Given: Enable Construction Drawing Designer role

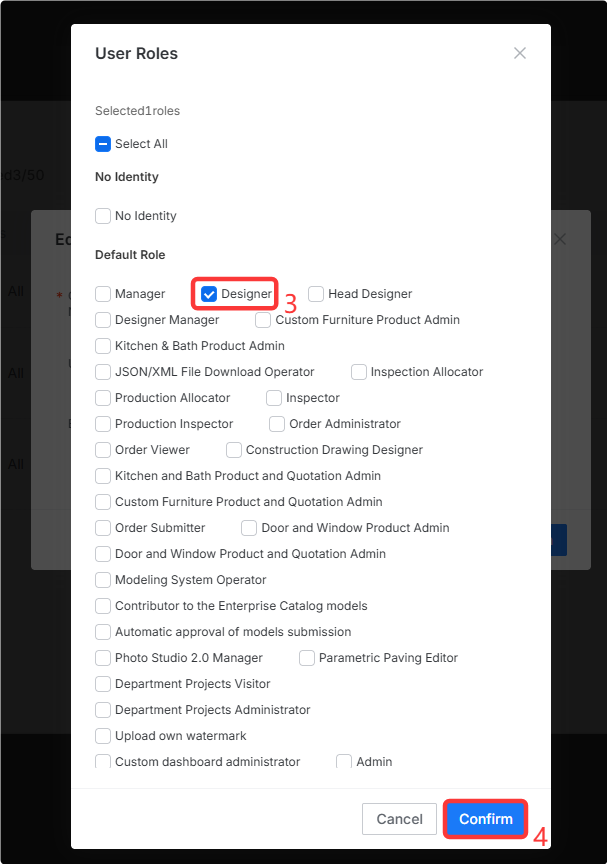Looking at the screenshot, I should 234,450.
